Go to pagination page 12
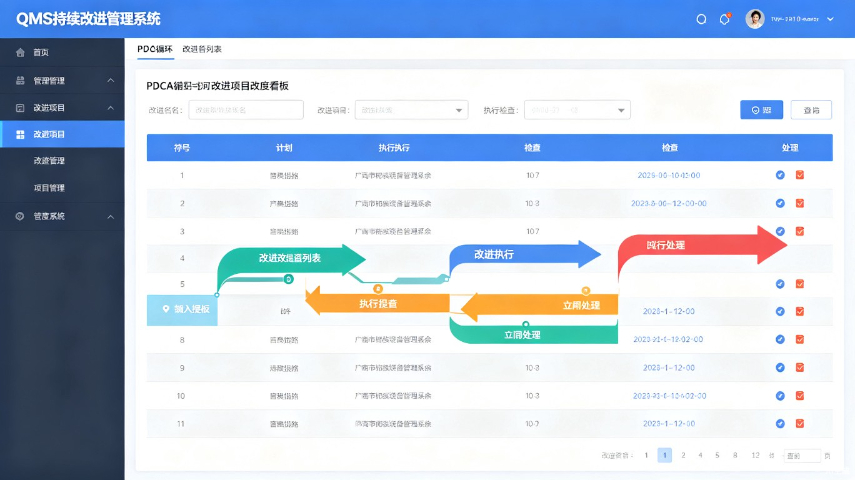 pyautogui.click(x=755, y=455)
